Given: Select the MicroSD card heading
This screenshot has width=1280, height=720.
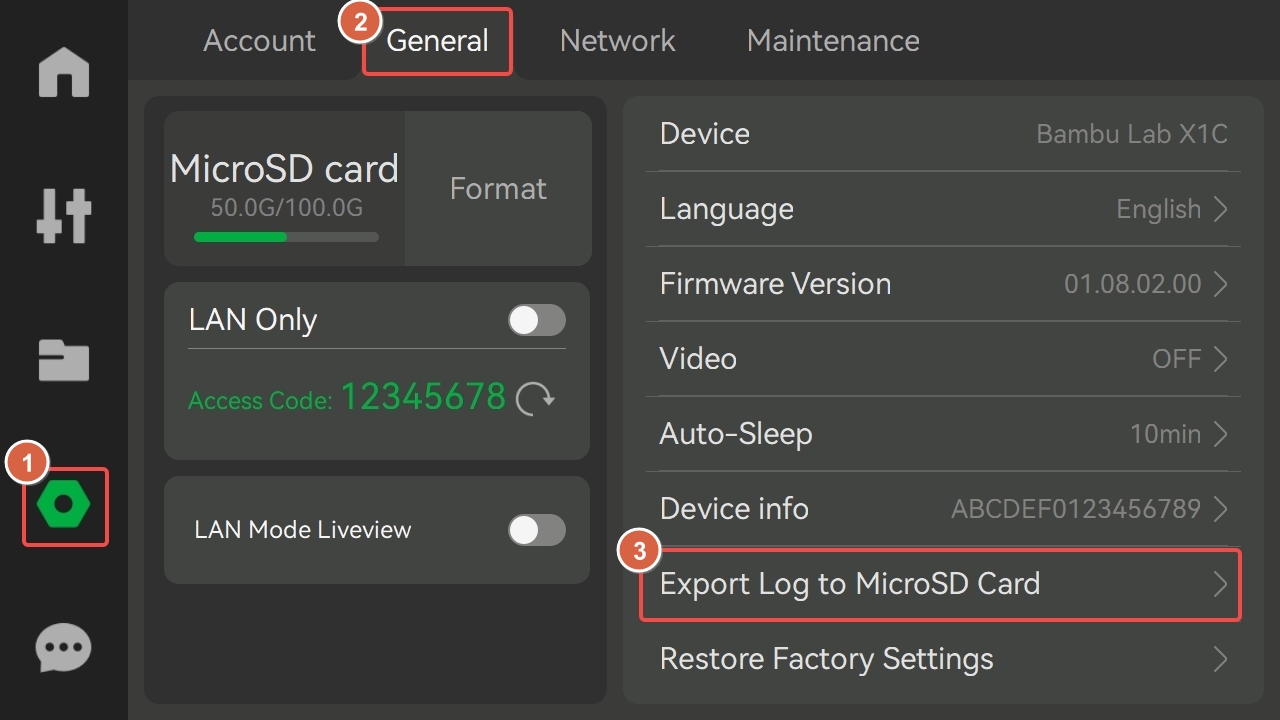Looking at the screenshot, I should (284, 169).
